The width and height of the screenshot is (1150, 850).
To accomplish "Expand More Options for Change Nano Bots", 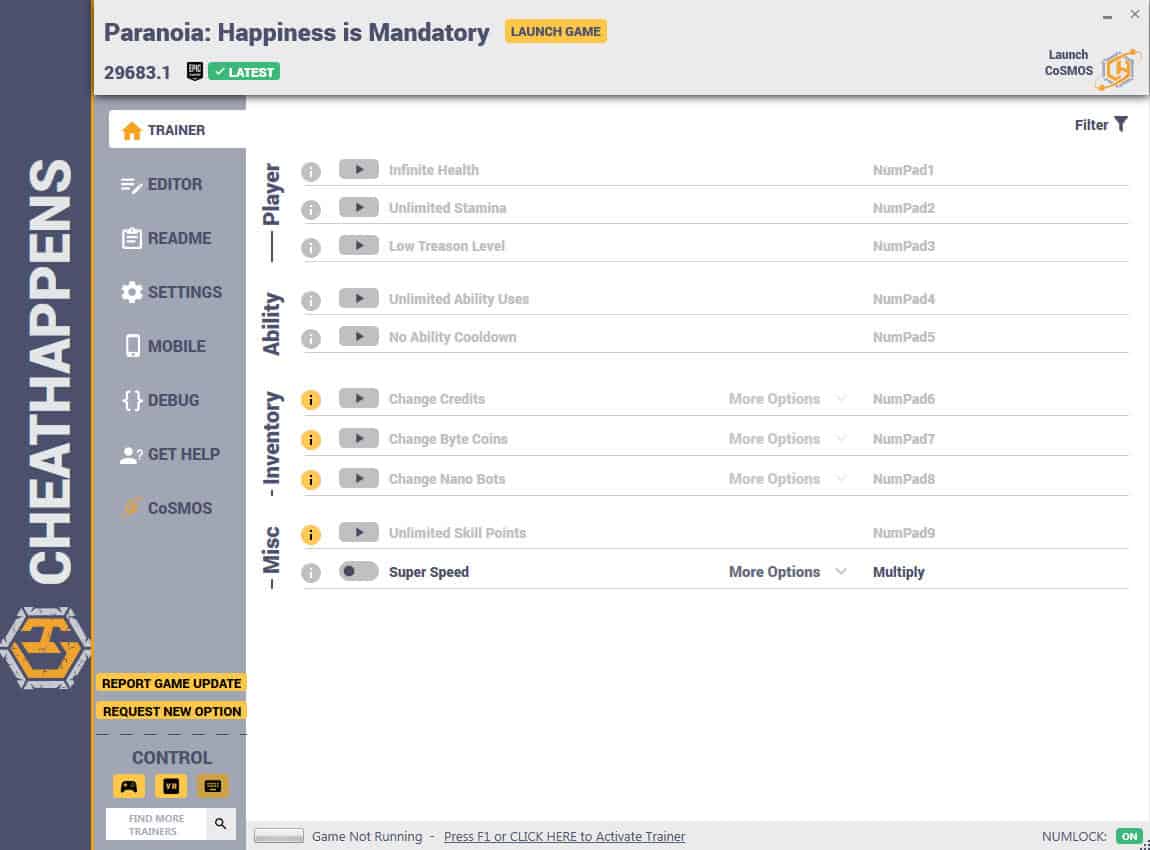I will pos(787,479).
